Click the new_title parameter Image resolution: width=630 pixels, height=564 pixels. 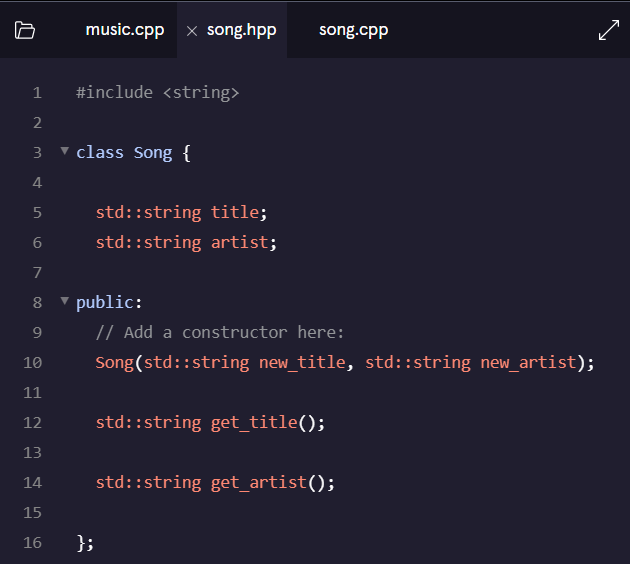click(302, 362)
